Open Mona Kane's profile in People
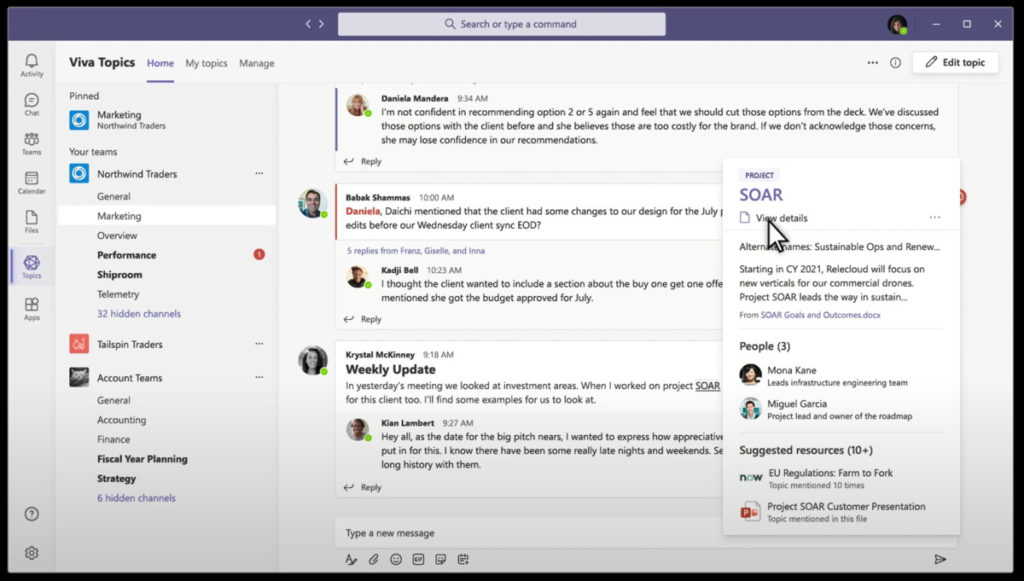Screen dimensions: 1024x581 point(824,375)
